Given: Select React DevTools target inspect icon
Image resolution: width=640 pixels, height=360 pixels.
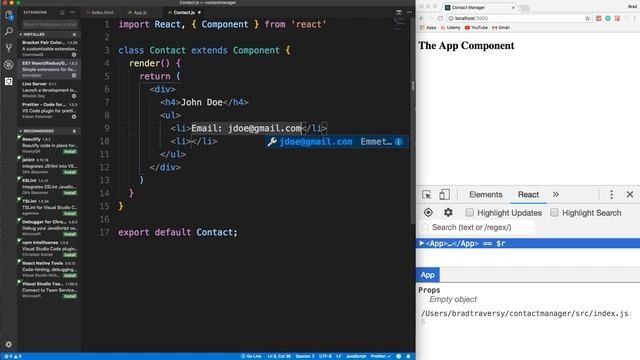Looking at the screenshot, I should (428, 212).
